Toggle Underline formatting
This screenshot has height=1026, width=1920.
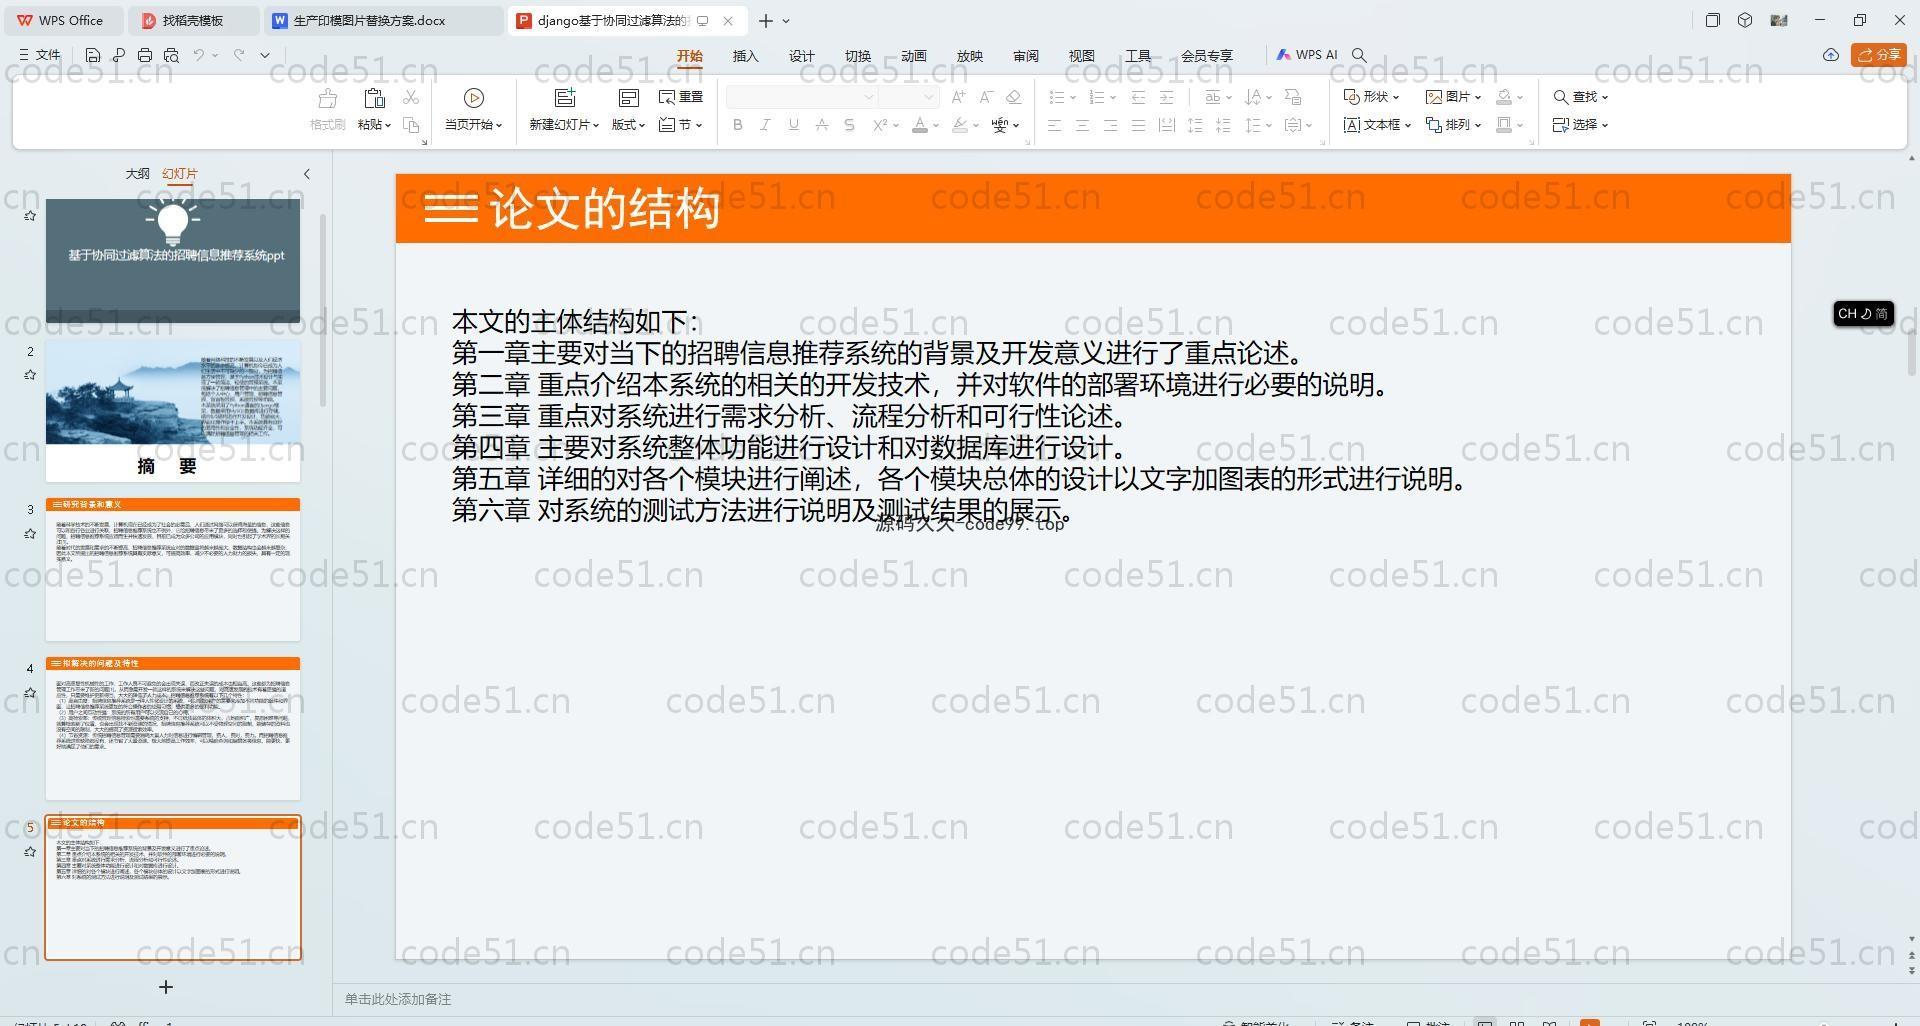click(x=793, y=125)
